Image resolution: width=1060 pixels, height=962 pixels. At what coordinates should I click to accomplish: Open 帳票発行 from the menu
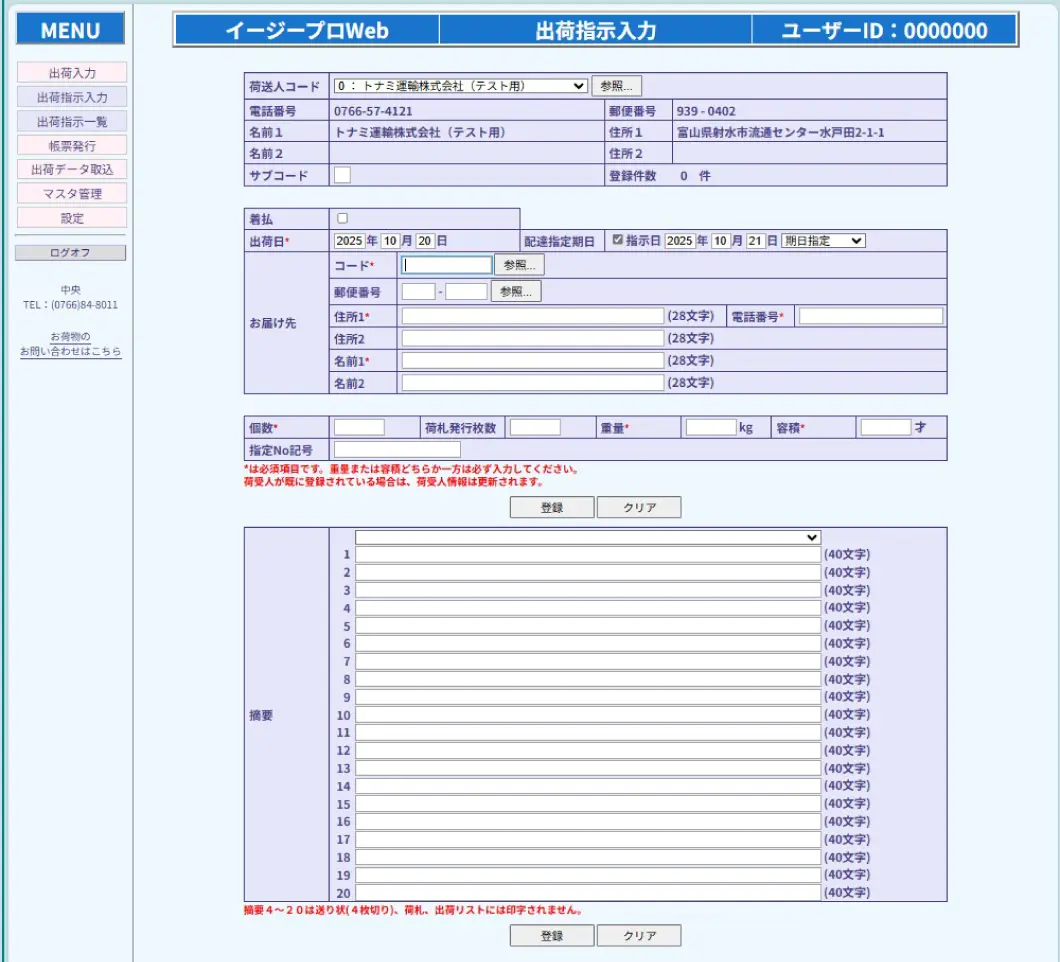[71, 145]
